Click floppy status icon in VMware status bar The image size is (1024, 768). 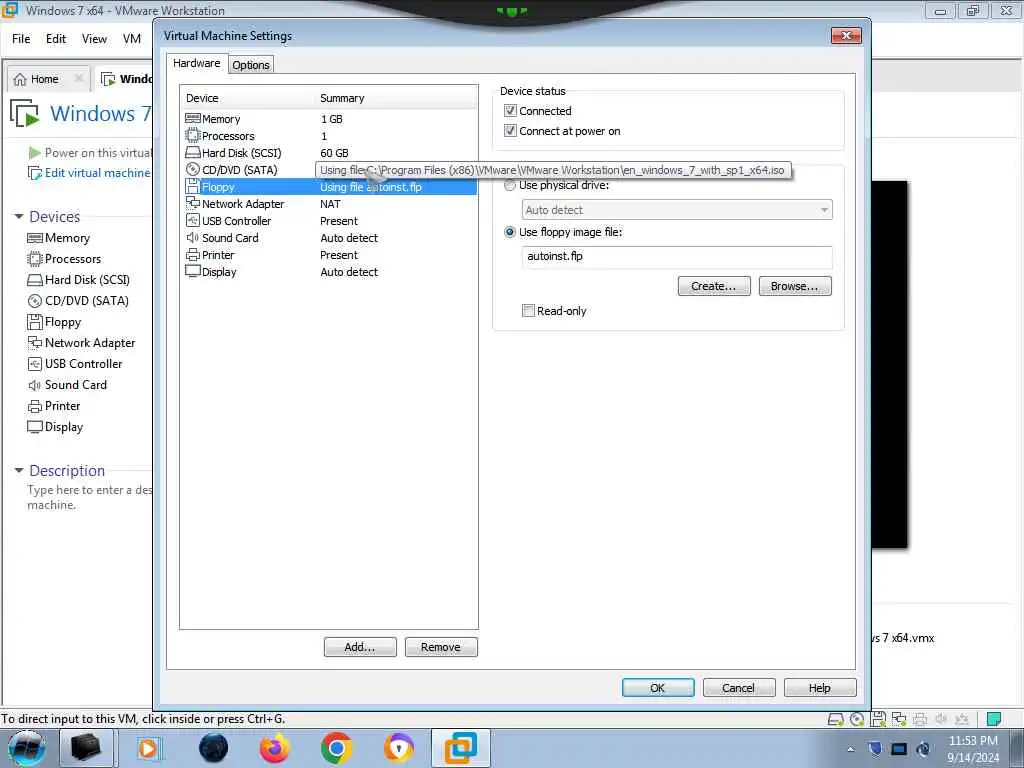coord(878,719)
